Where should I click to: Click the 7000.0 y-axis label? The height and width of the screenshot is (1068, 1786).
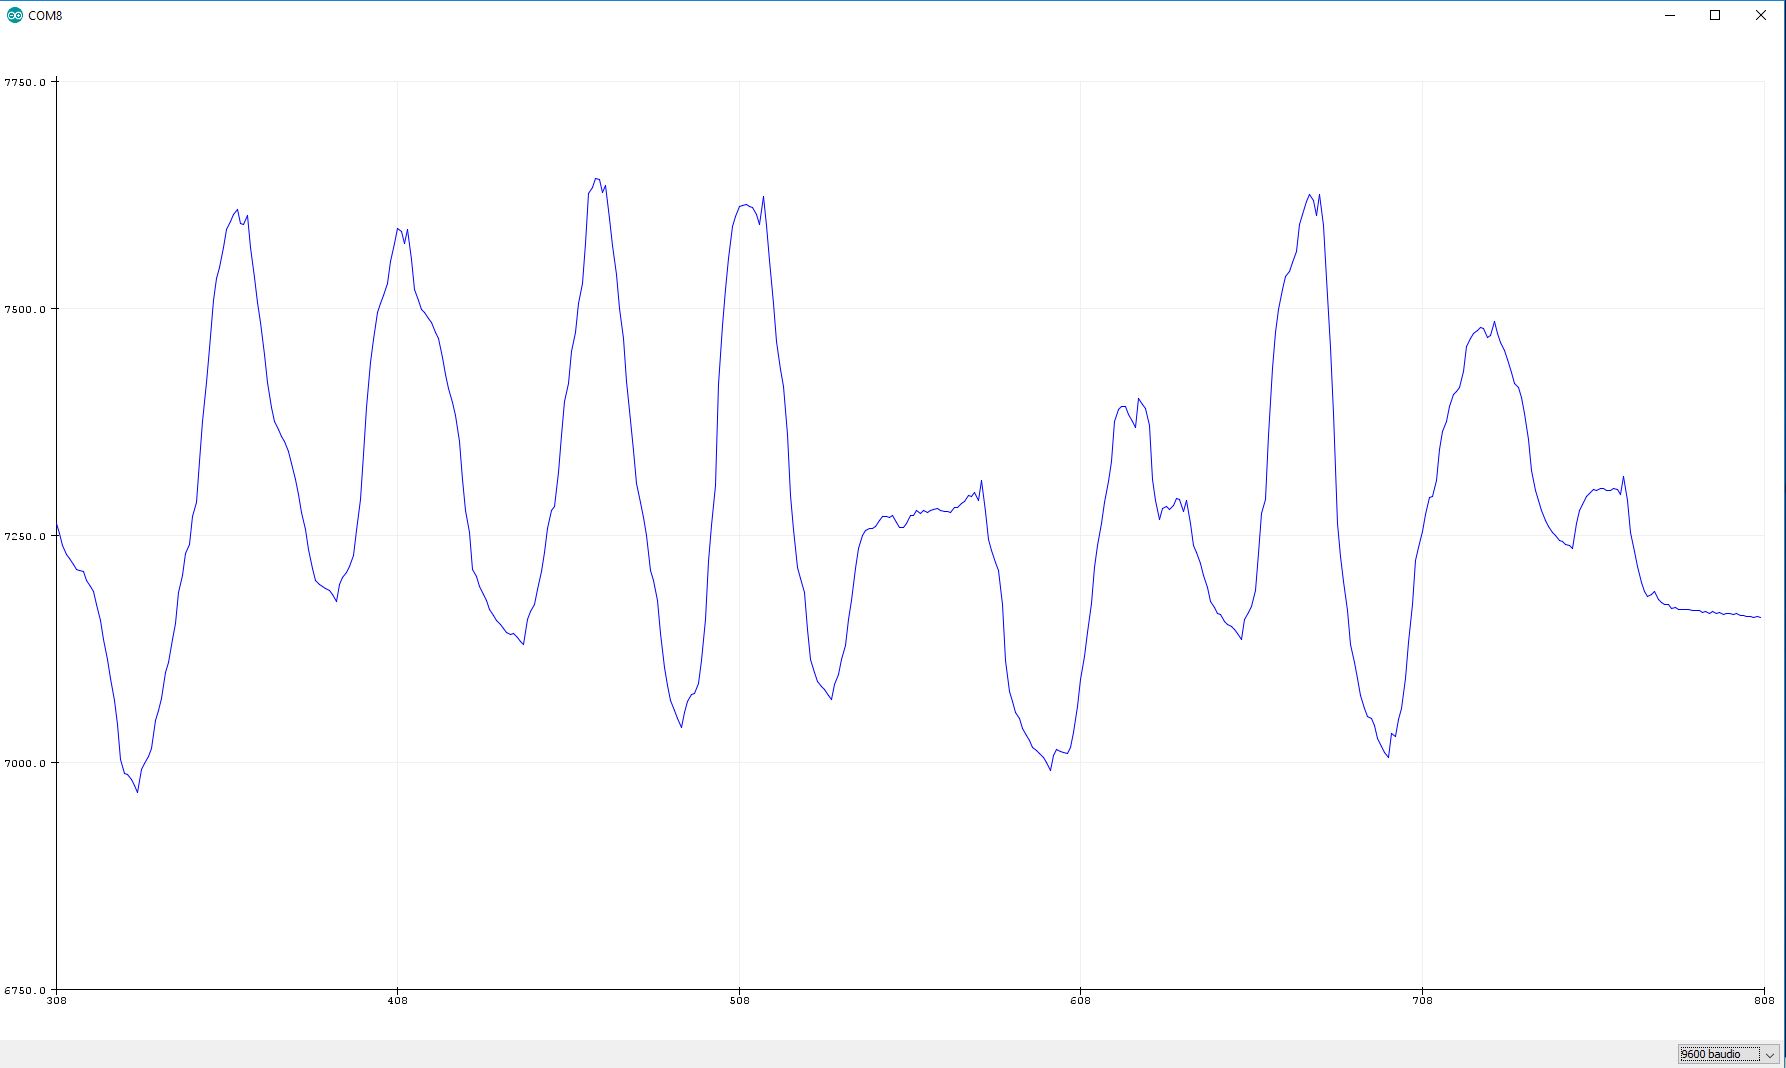tap(25, 763)
